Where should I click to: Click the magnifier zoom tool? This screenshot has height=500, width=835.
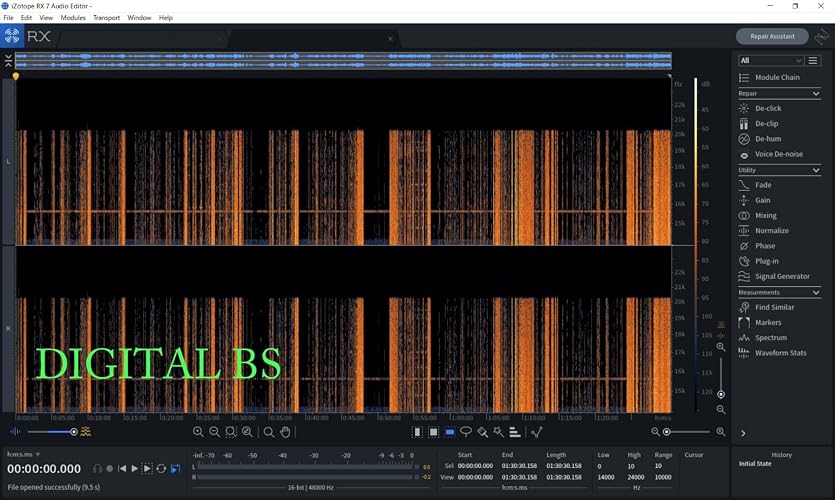269,432
